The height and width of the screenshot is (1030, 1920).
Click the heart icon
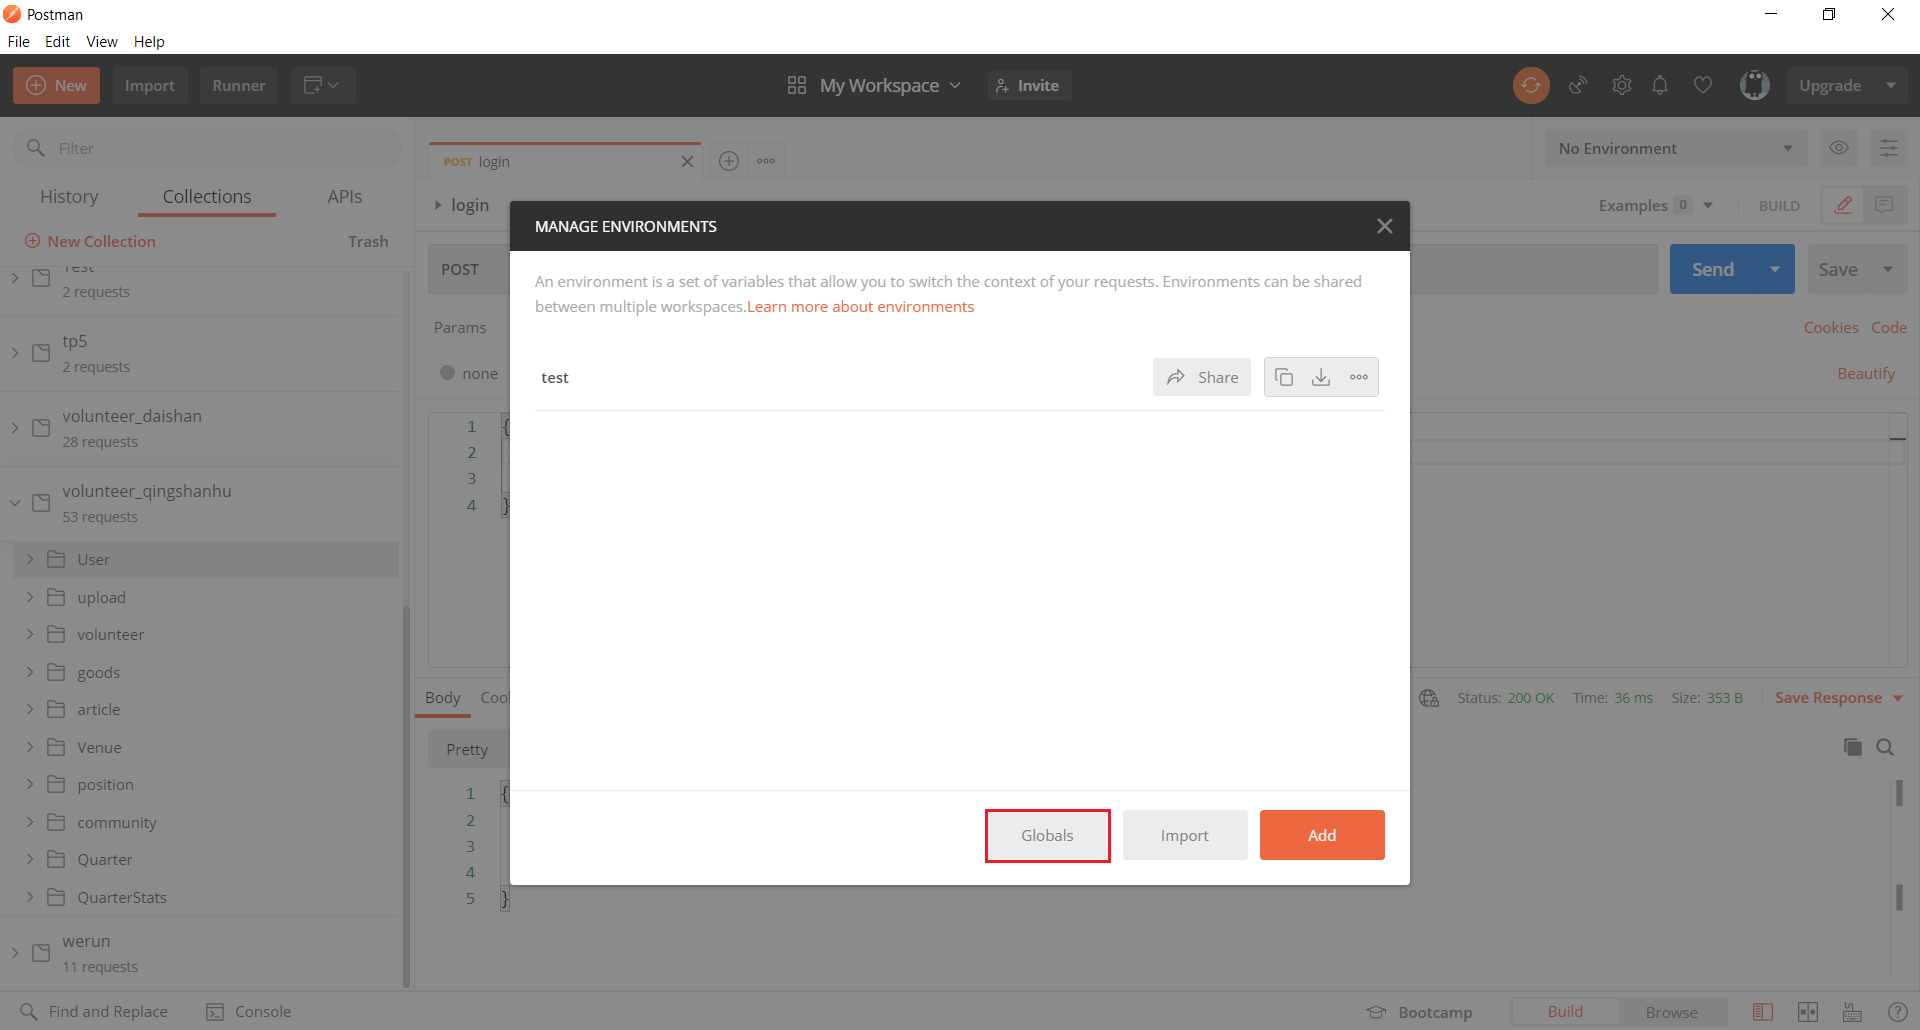(x=1703, y=86)
